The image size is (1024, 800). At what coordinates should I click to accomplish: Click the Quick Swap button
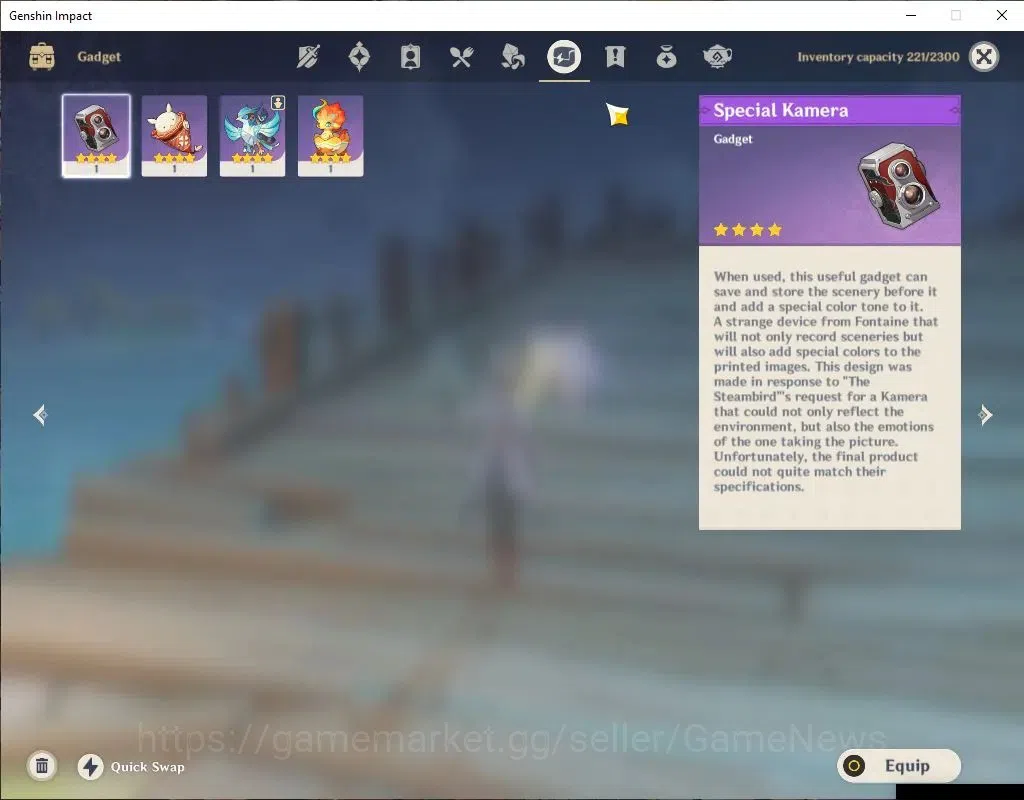tap(131, 767)
